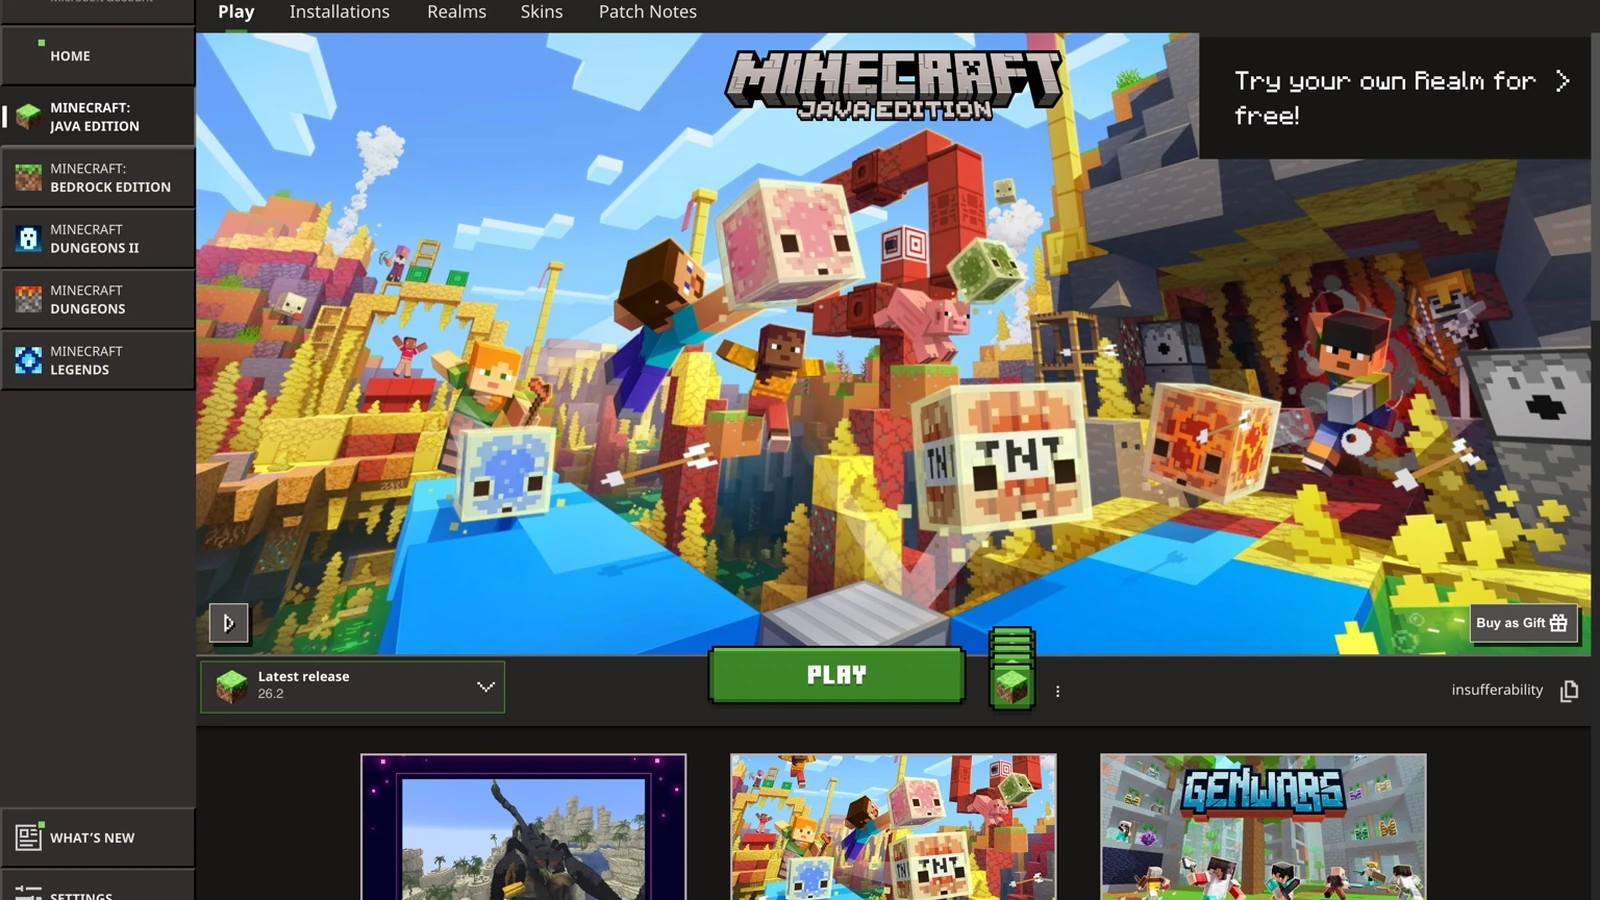Click the stacked grass block icon beside PLAY
This screenshot has width=1600, height=900.
tap(1011, 668)
